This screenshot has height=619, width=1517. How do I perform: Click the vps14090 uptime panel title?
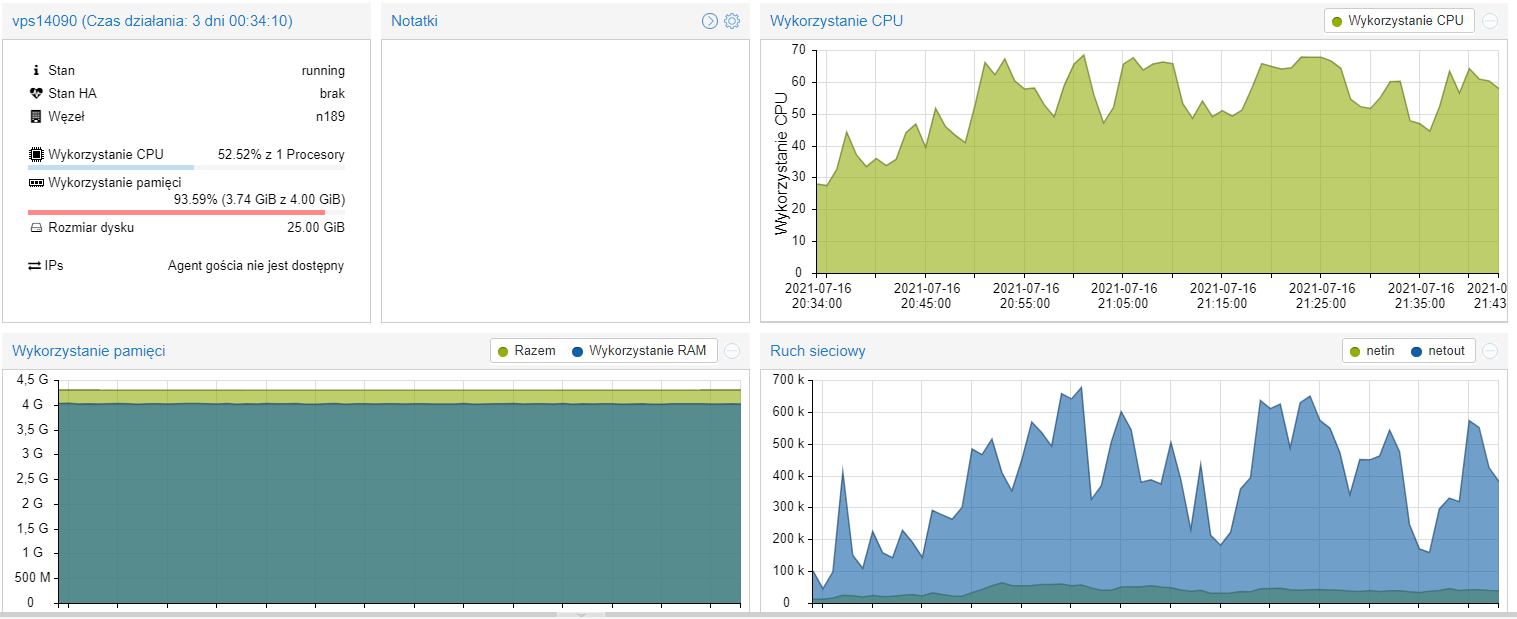pyautogui.click(x=152, y=21)
